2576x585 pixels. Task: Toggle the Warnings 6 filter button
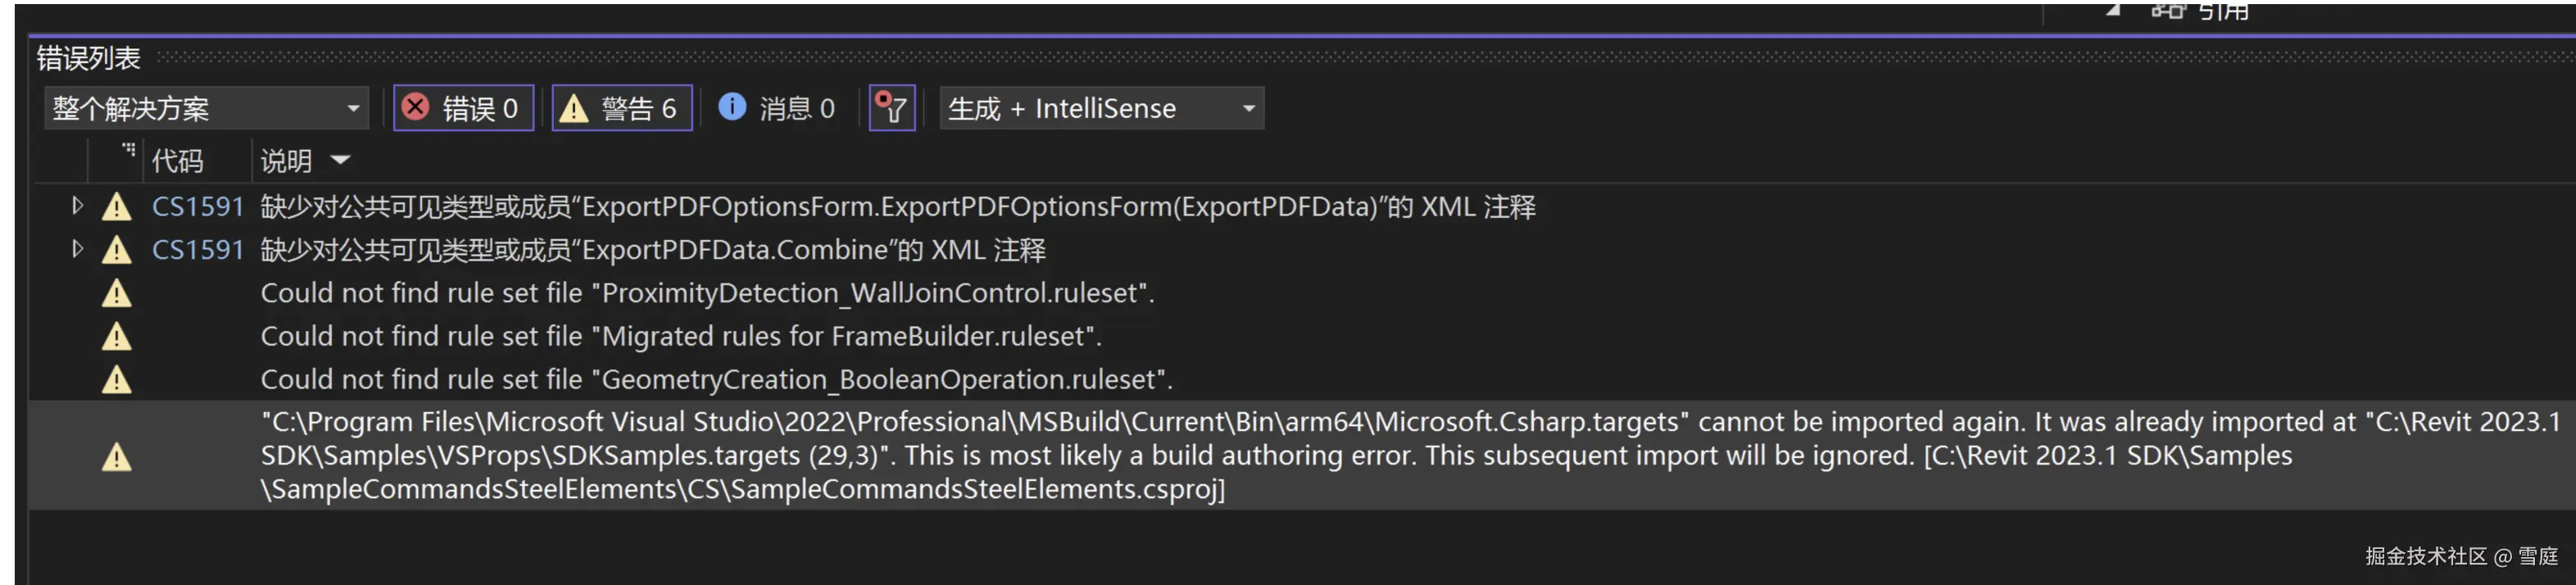pyautogui.click(x=621, y=108)
